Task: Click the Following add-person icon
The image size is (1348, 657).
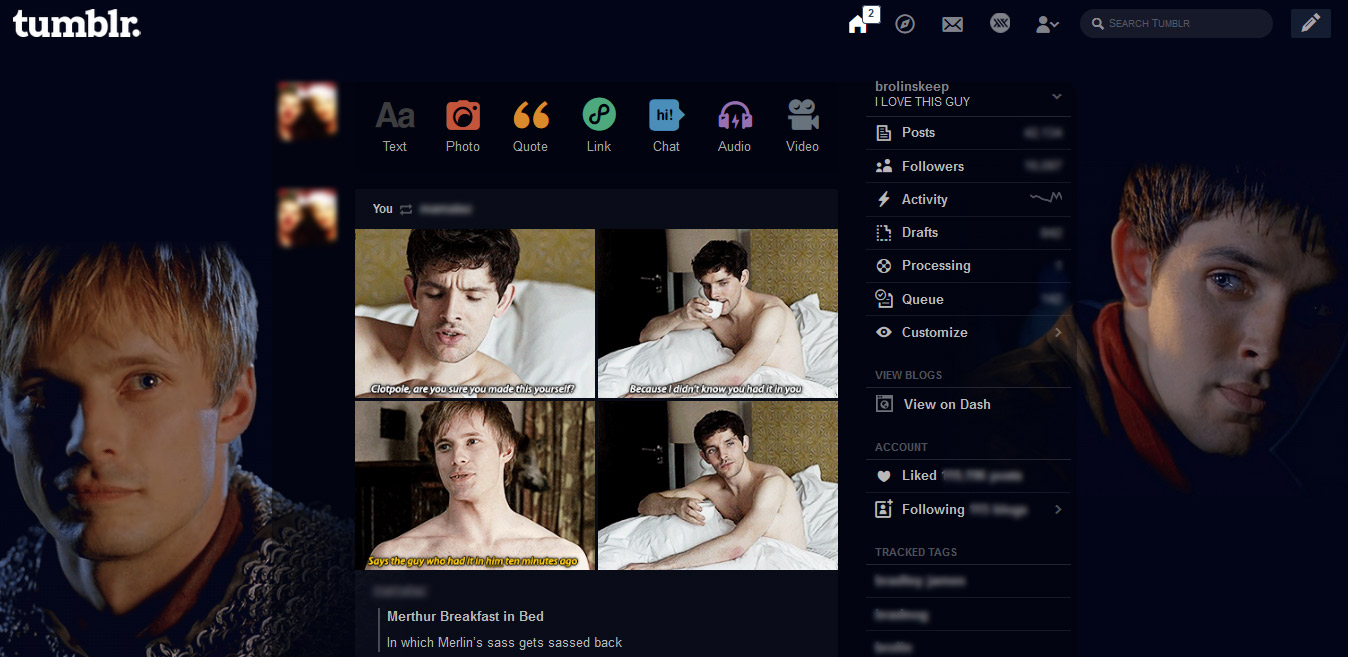Action: 883,509
